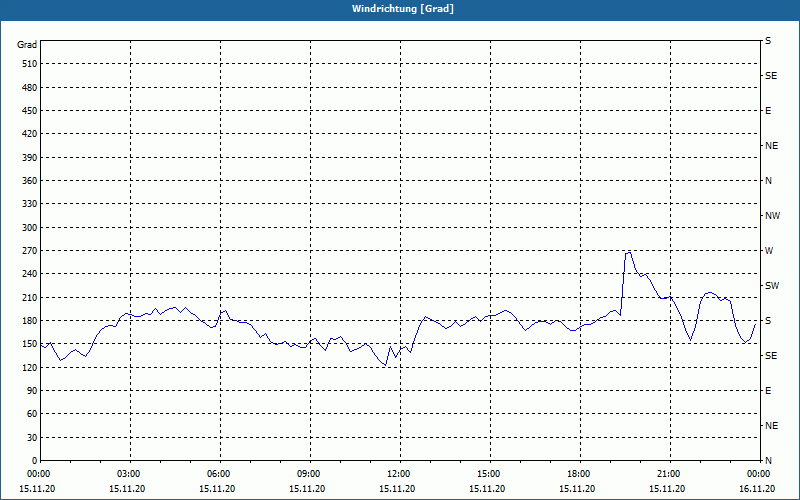
Task: Click the 300 y-axis label
Action: tap(30, 228)
